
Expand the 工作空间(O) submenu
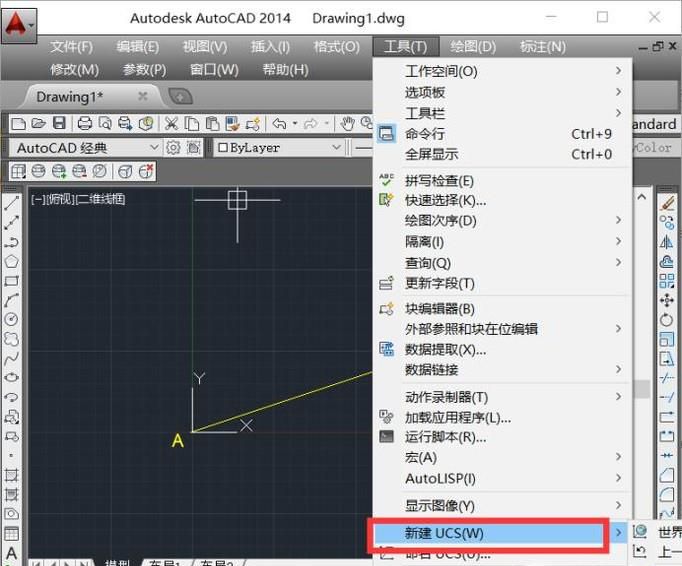tap(441, 71)
